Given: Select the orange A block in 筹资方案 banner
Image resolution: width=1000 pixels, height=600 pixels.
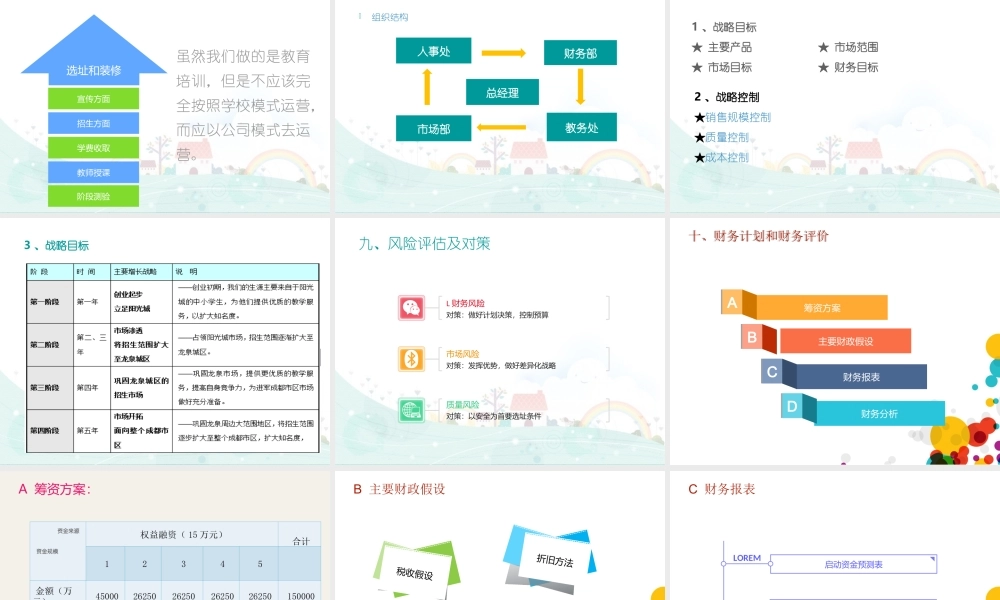Looking at the screenshot, I should click(733, 300).
